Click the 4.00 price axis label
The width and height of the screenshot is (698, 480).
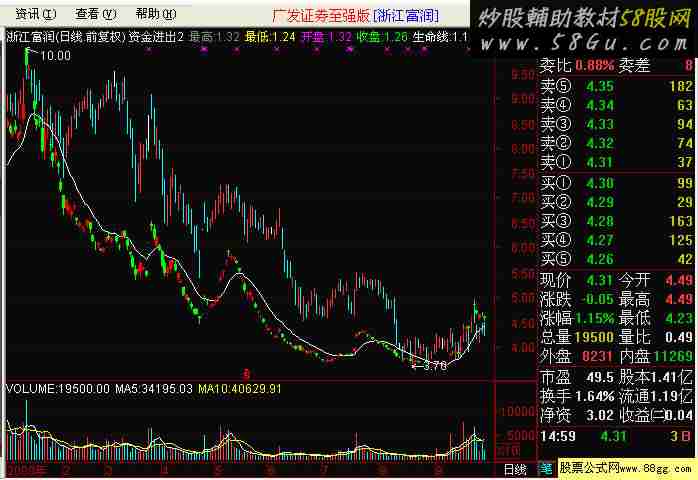(x=523, y=347)
